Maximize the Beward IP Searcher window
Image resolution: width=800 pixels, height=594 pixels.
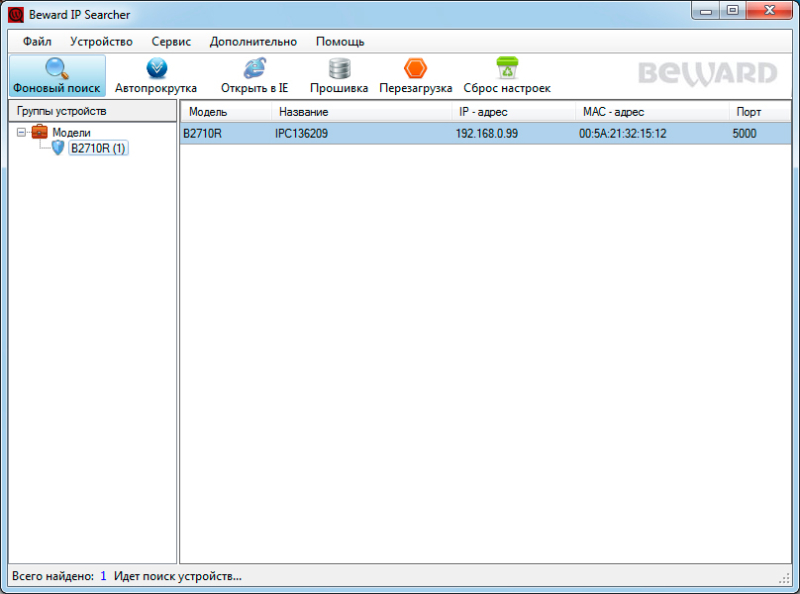(733, 11)
